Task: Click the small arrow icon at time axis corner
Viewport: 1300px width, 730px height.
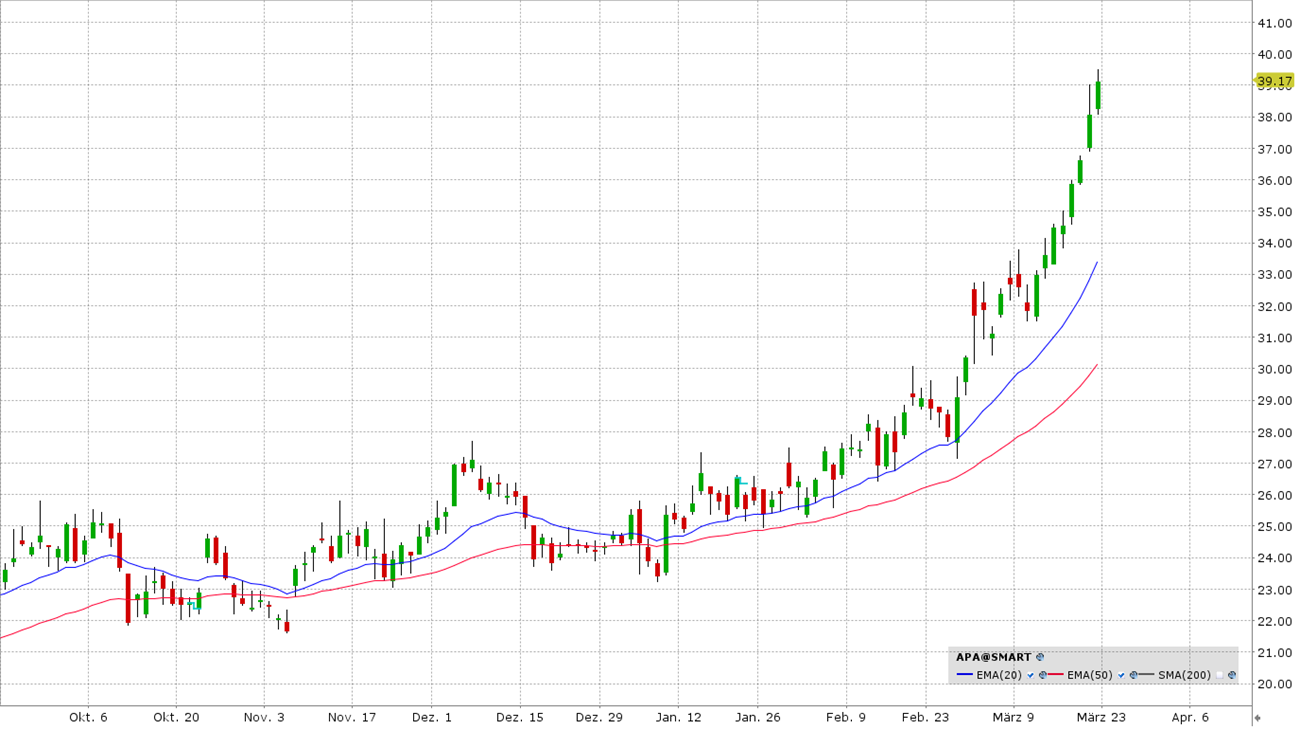Action: point(1257,717)
